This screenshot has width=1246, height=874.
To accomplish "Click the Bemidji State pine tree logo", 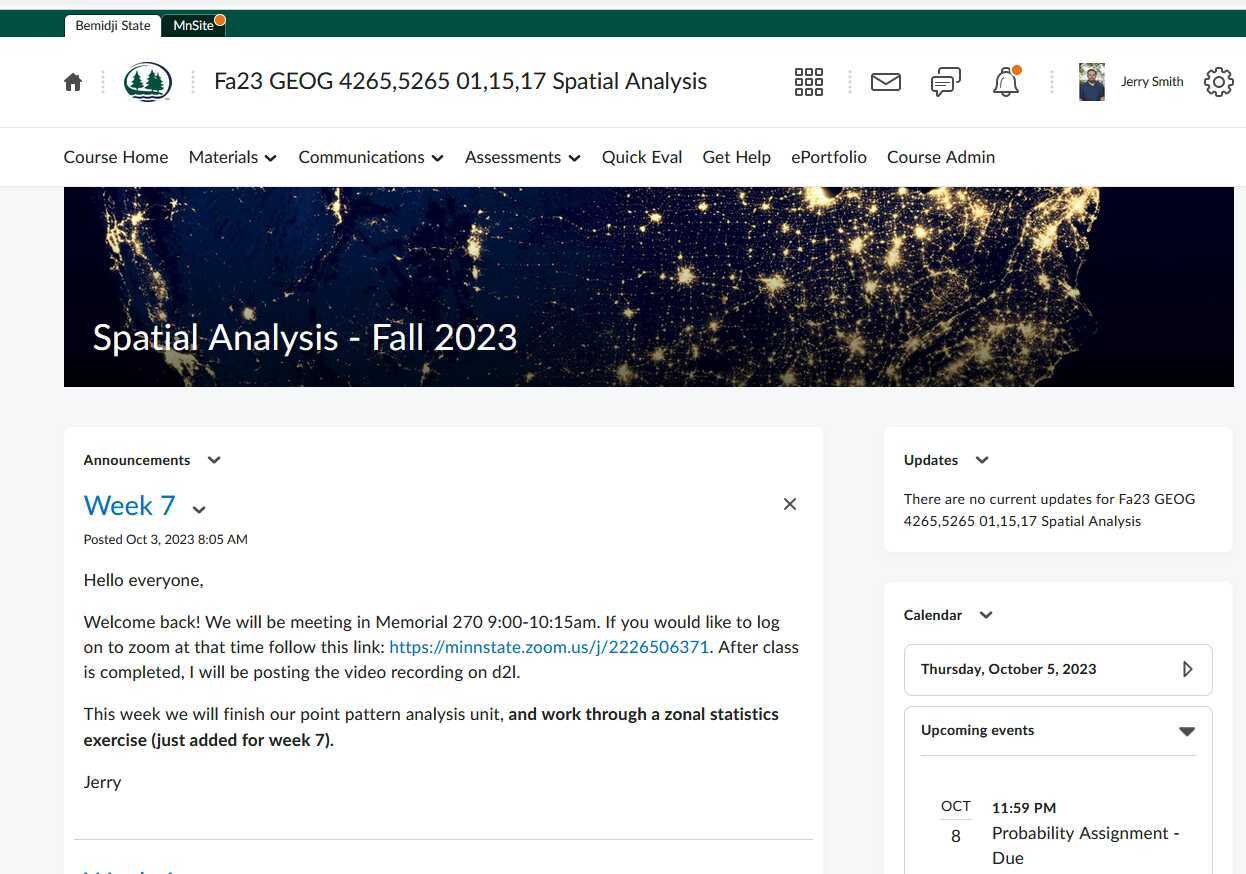I will 148,82.
